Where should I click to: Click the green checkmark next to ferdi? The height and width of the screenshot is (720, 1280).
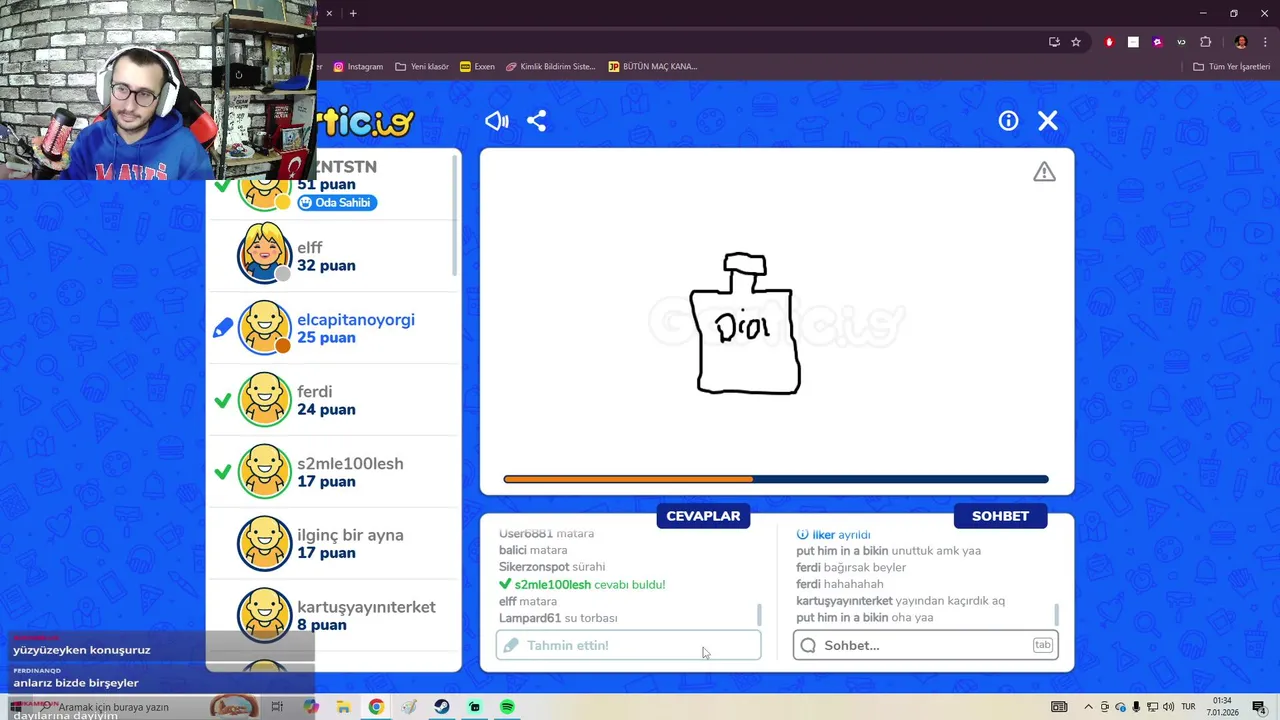(x=223, y=400)
